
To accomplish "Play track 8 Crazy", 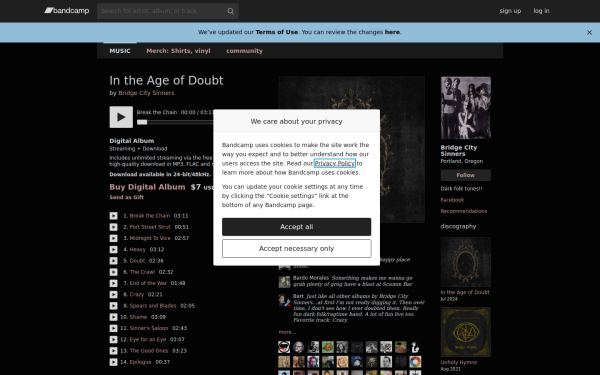I will tap(114, 294).
